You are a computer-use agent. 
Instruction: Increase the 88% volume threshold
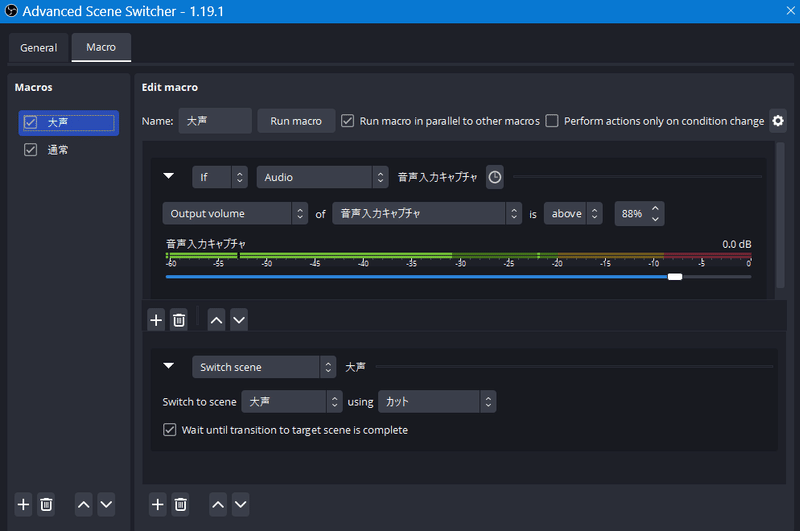[x=655, y=208]
